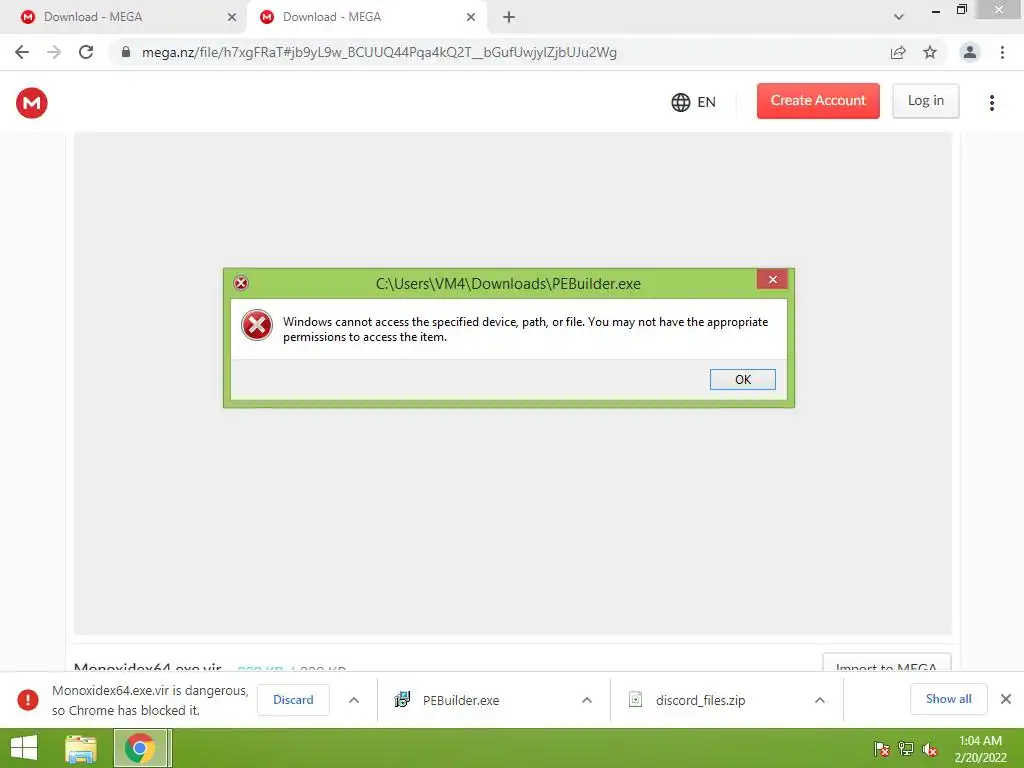Close the first Download - MEGA tab
Viewport: 1024px width, 768px height.
tap(232, 17)
